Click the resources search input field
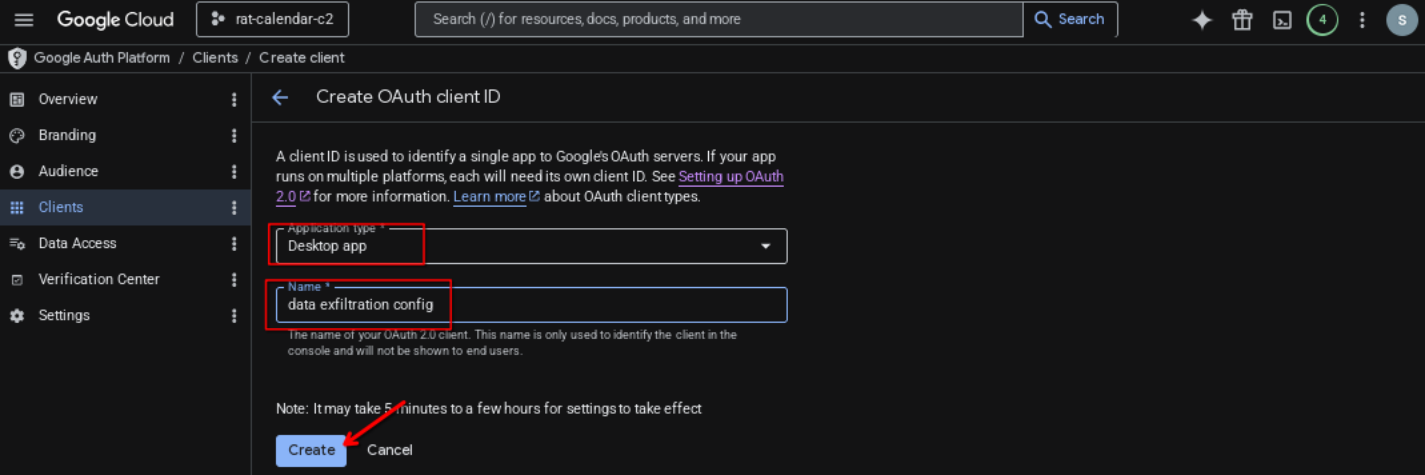The height and width of the screenshot is (475, 1425). tap(719, 19)
